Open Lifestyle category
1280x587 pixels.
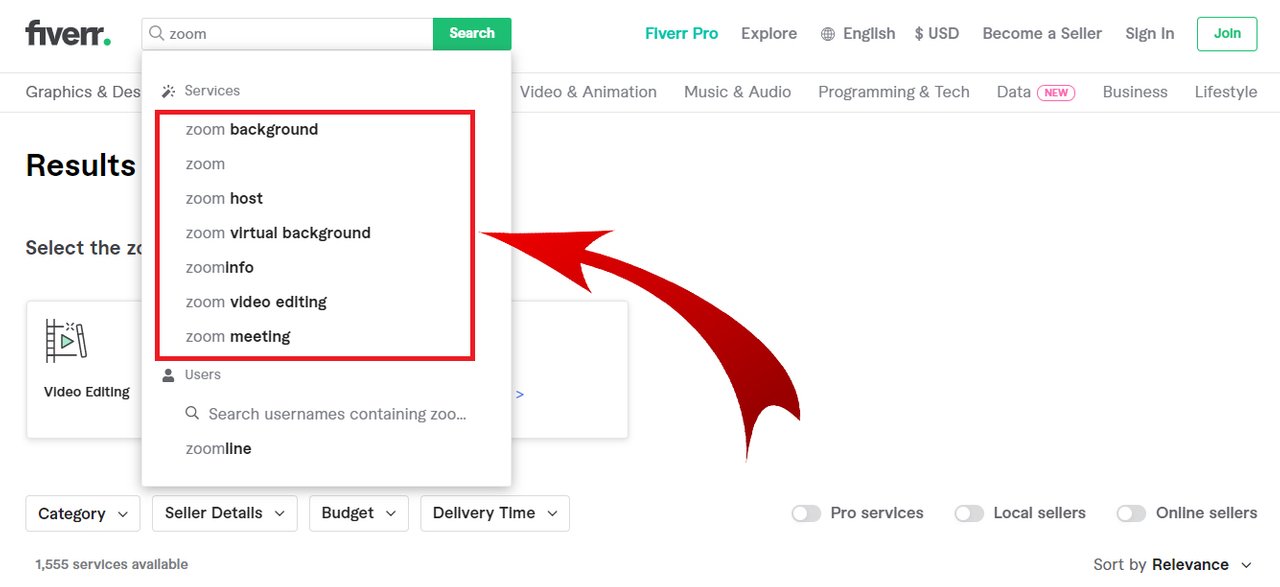1226,92
